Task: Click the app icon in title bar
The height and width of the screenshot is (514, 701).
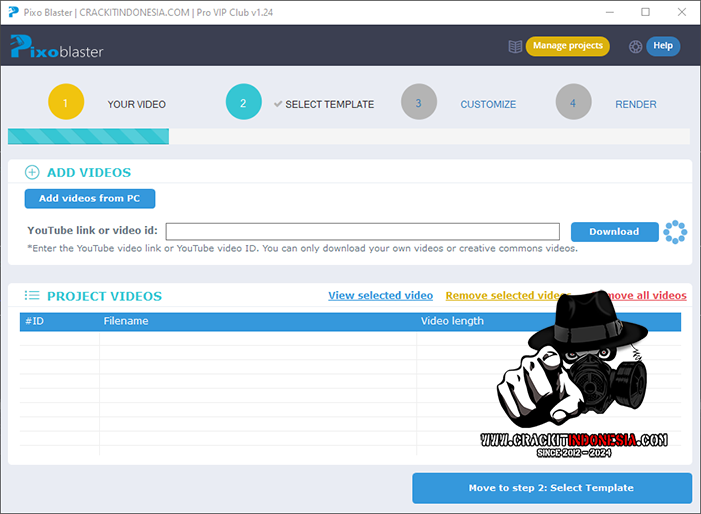Action: (x=11, y=12)
